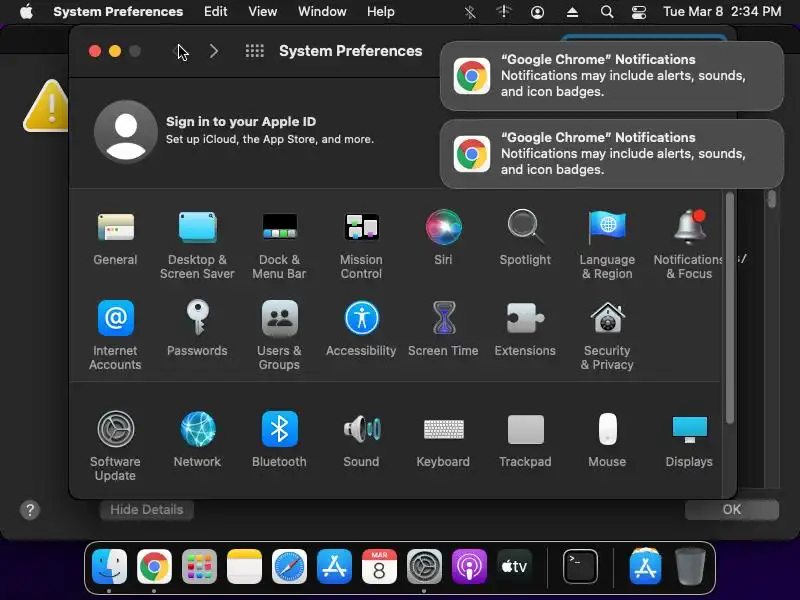Open the View menu
Screen dimensions: 800x600
coord(263,11)
